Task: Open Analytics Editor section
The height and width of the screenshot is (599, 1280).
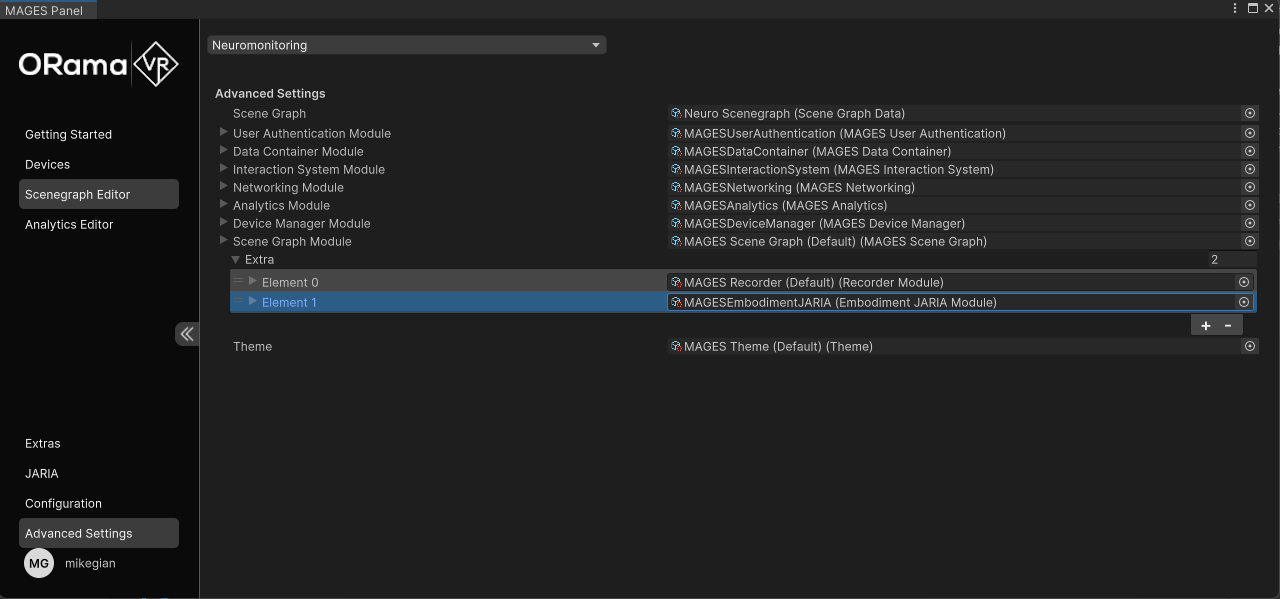Action: 99,224
